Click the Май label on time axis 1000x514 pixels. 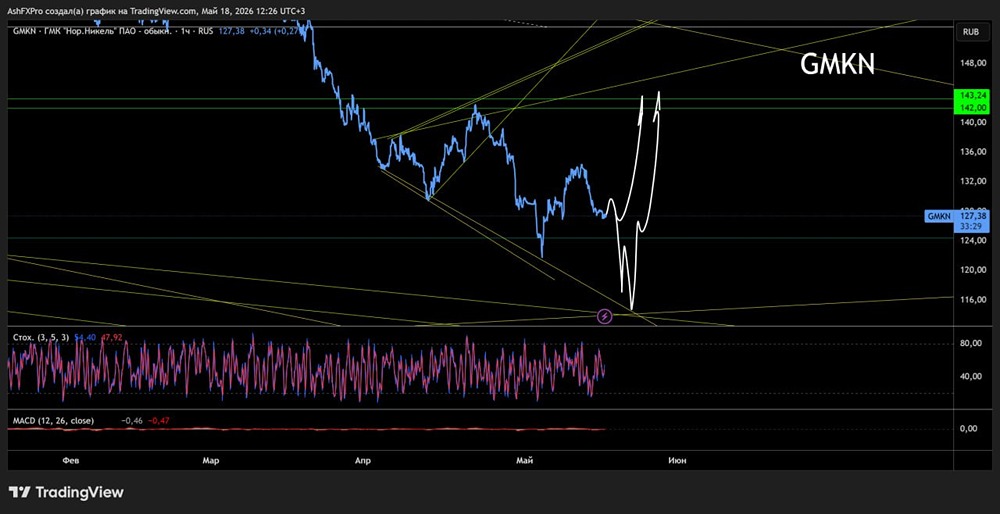[524, 460]
